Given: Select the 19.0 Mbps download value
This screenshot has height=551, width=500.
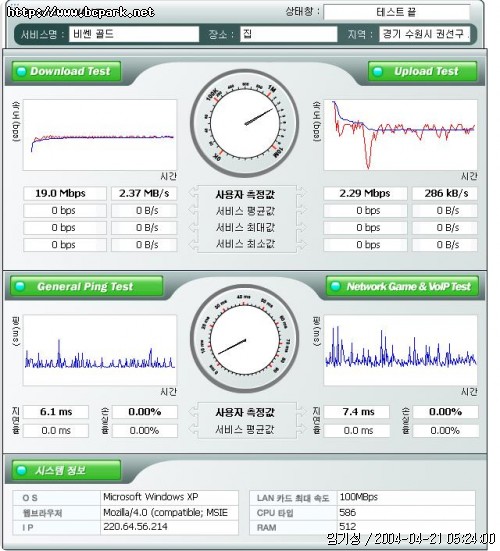Looking at the screenshot, I should [65, 193].
